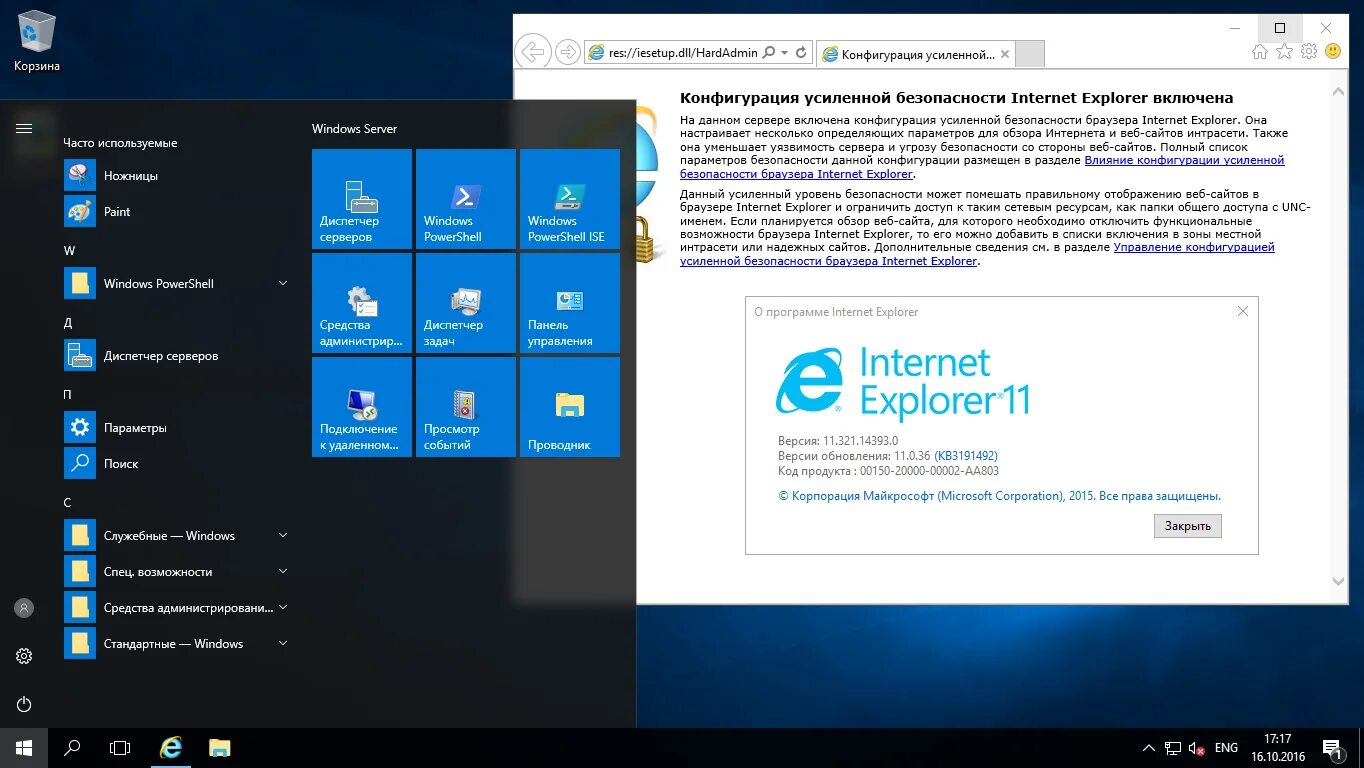Close the О программе Internet Explorer dialog

tap(1243, 311)
